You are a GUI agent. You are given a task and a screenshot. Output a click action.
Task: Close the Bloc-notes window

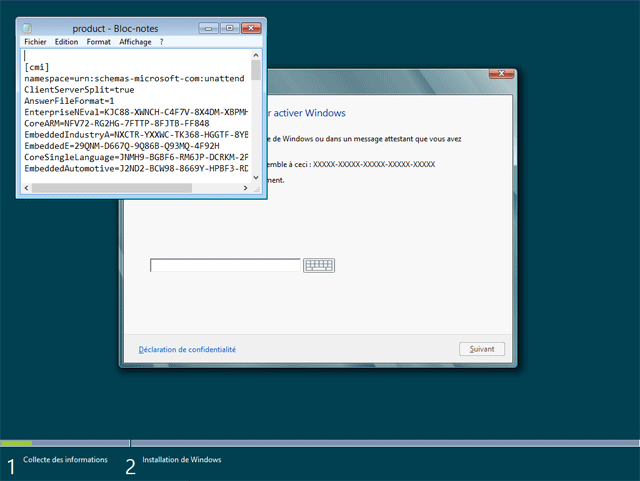click(x=251, y=28)
